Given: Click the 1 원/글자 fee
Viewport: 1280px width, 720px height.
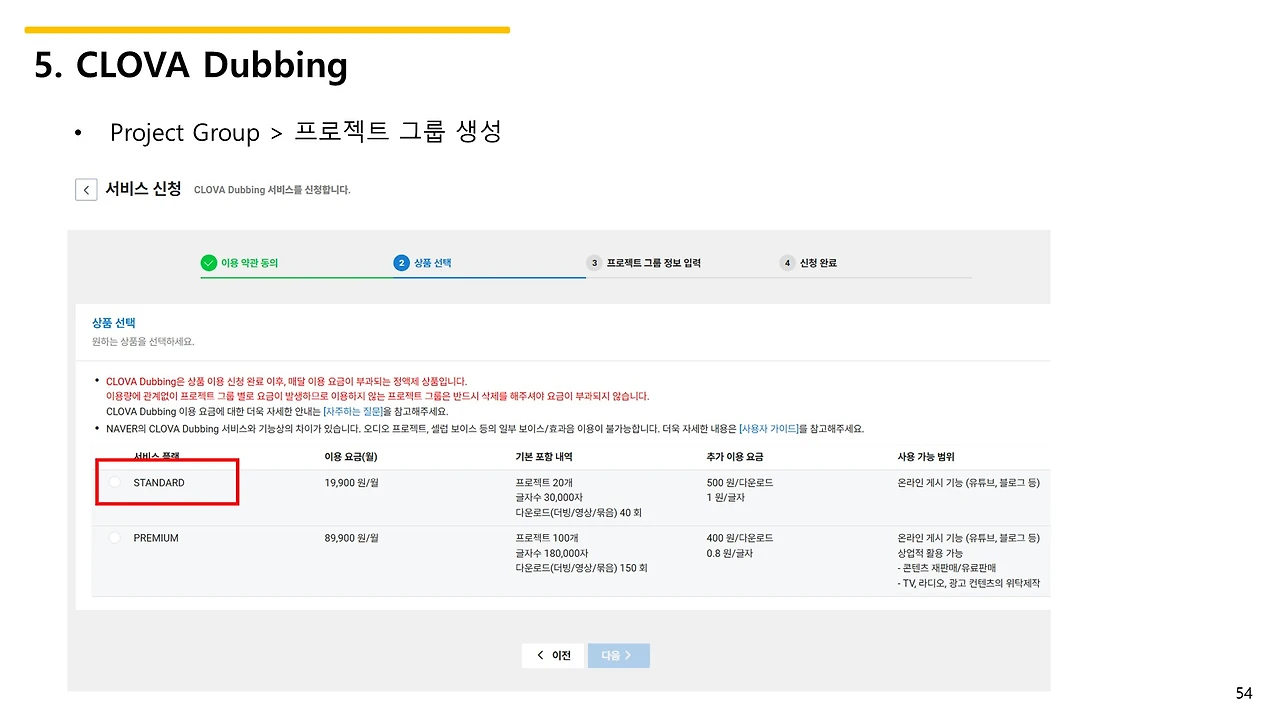Looking at the screenshot, I should pos(724,498).
